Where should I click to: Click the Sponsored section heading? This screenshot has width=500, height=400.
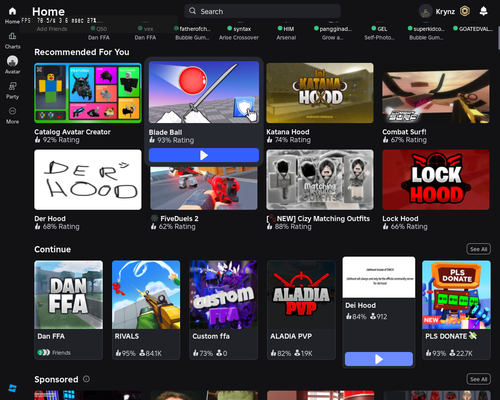click(56, 379)
